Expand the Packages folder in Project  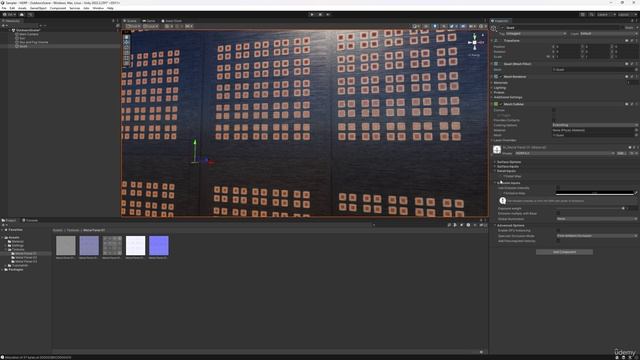[2, 270]
